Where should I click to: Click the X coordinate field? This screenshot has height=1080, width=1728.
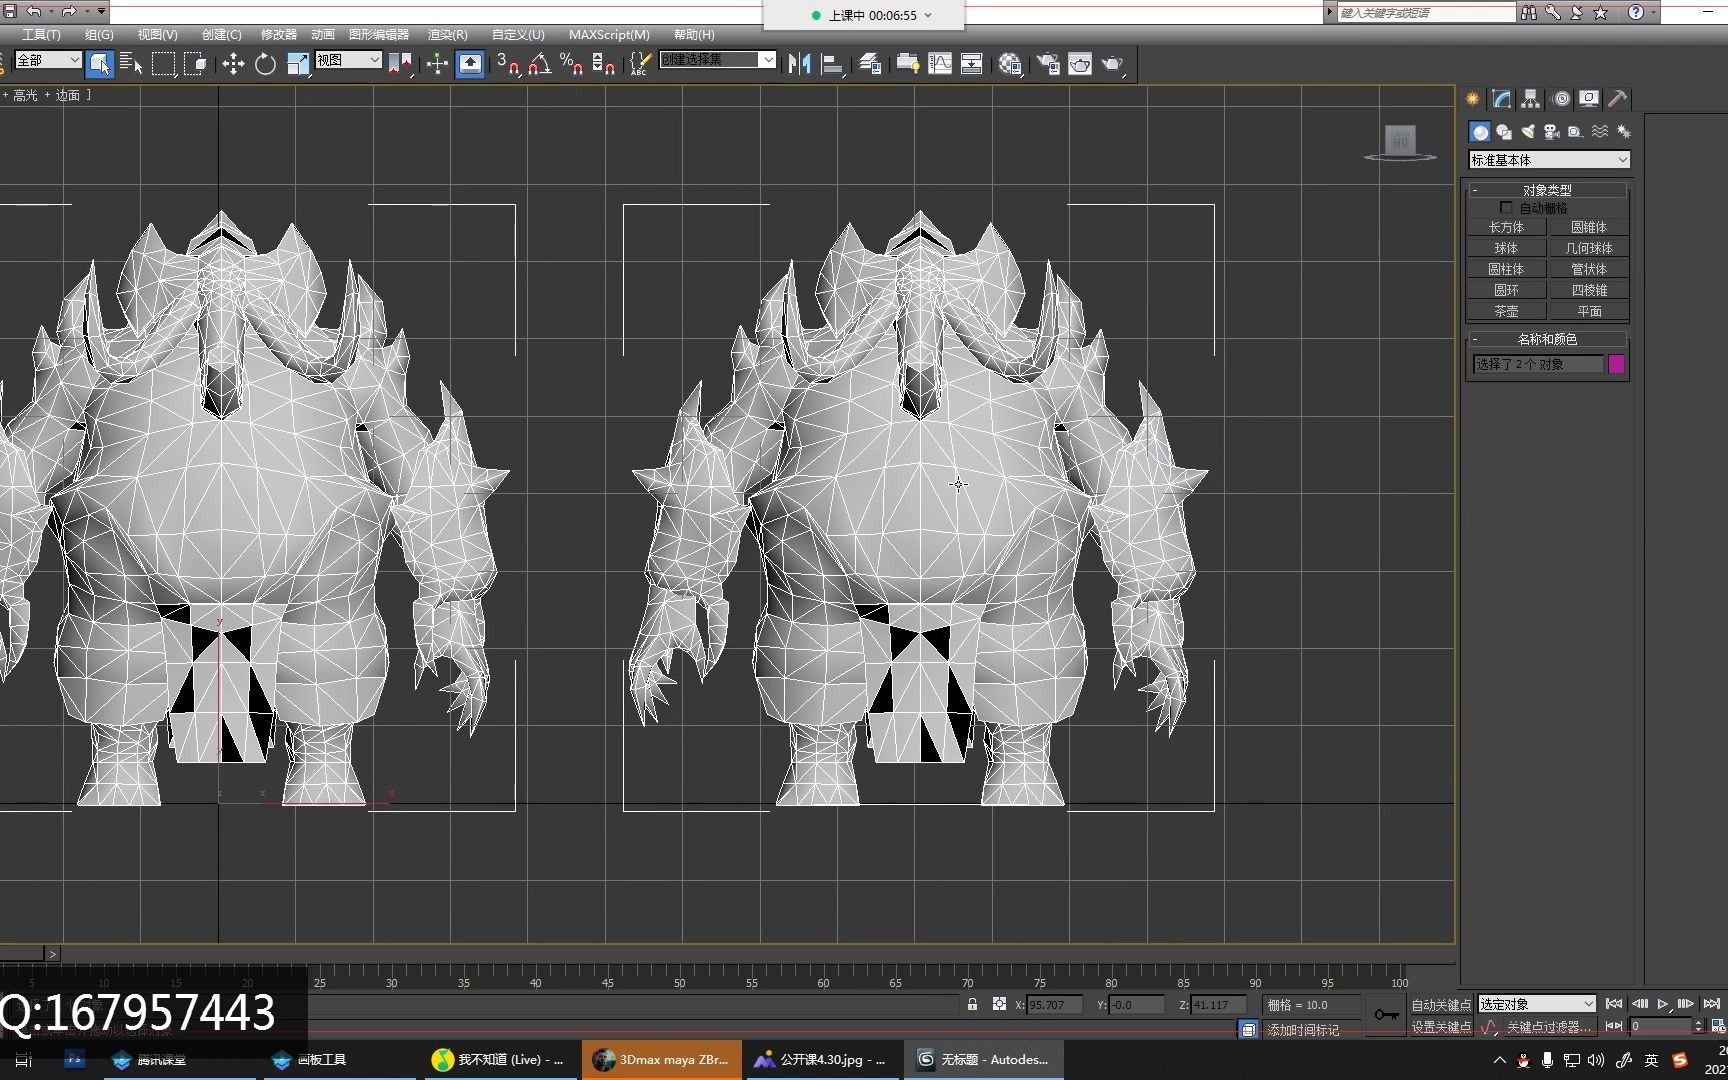tap(1054, 1005)
